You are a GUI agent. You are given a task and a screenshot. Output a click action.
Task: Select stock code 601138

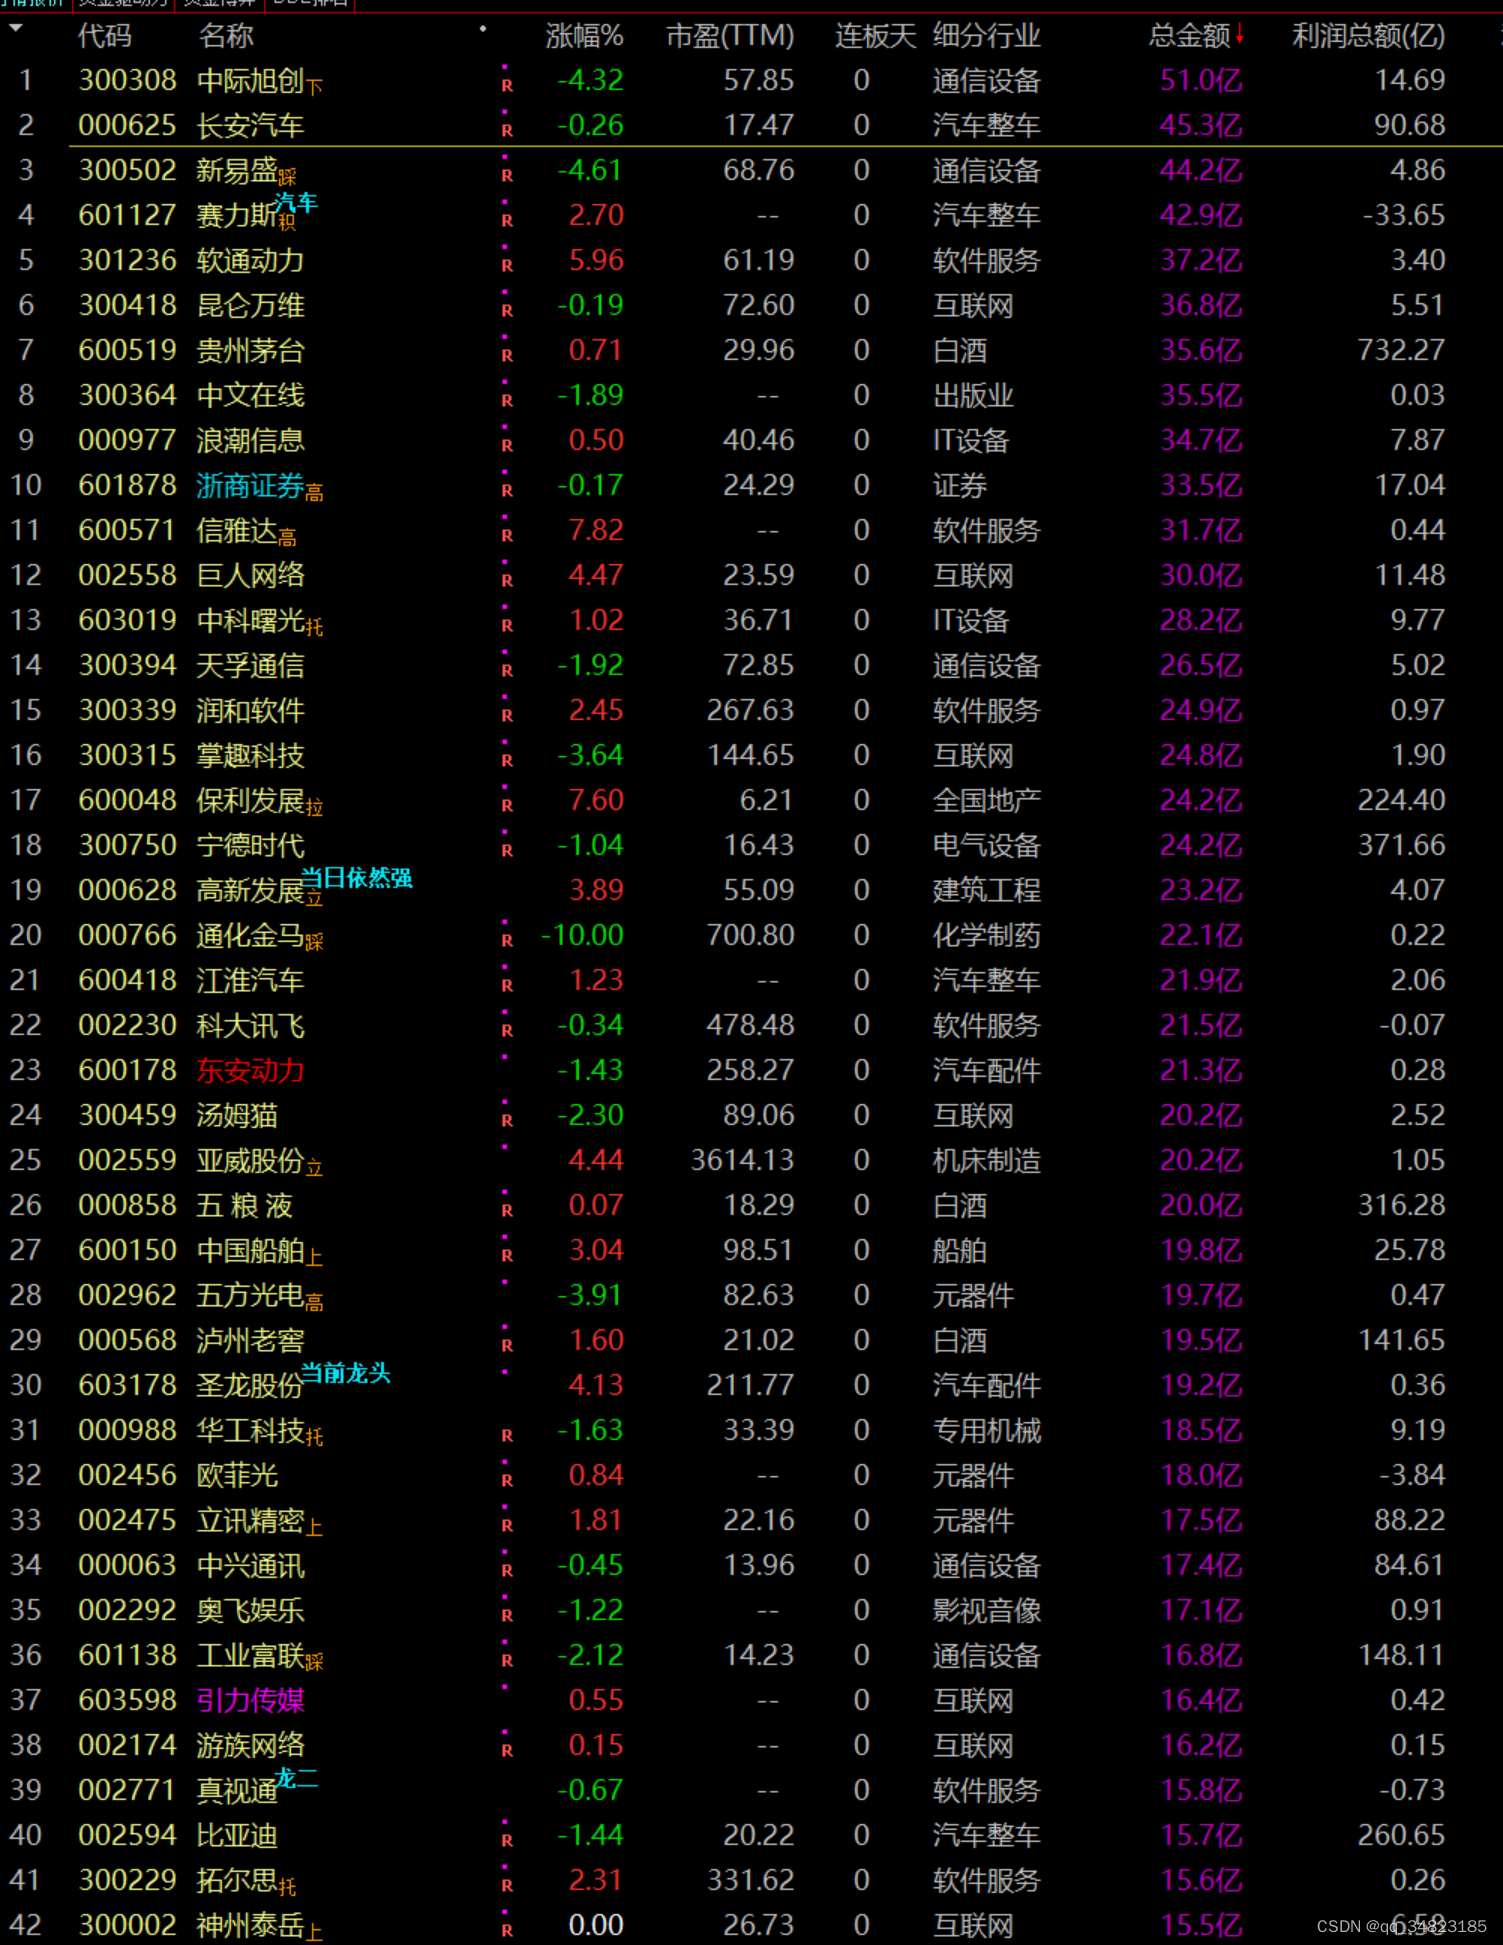coord(127,1656)
